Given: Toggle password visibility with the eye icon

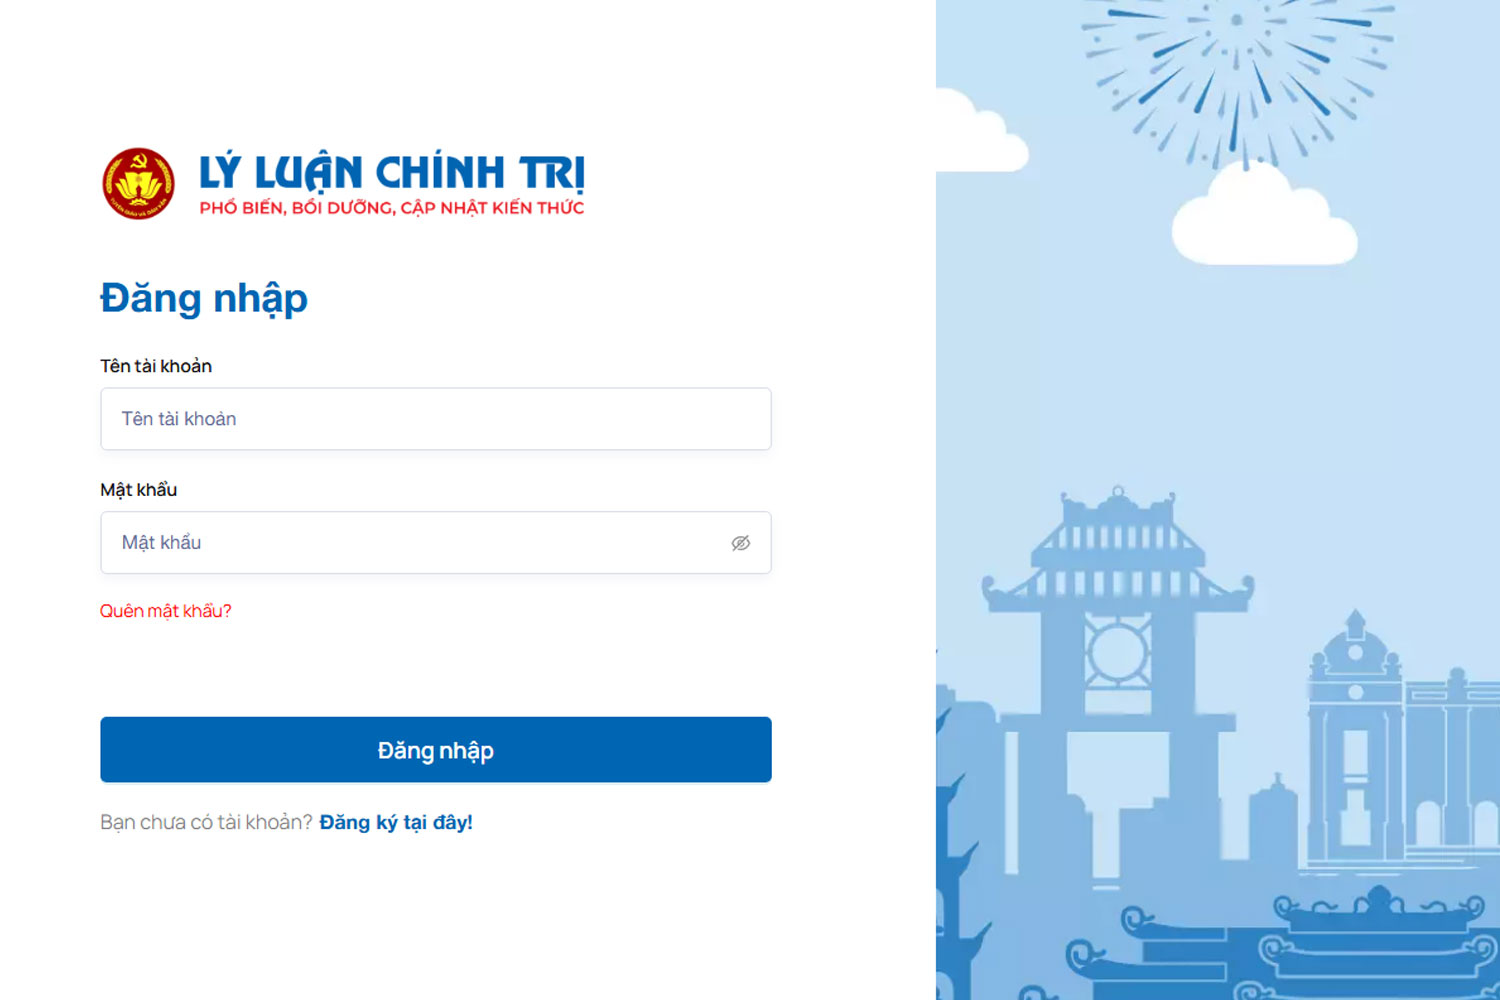Looking at the screenshot, I should (741, 543).
